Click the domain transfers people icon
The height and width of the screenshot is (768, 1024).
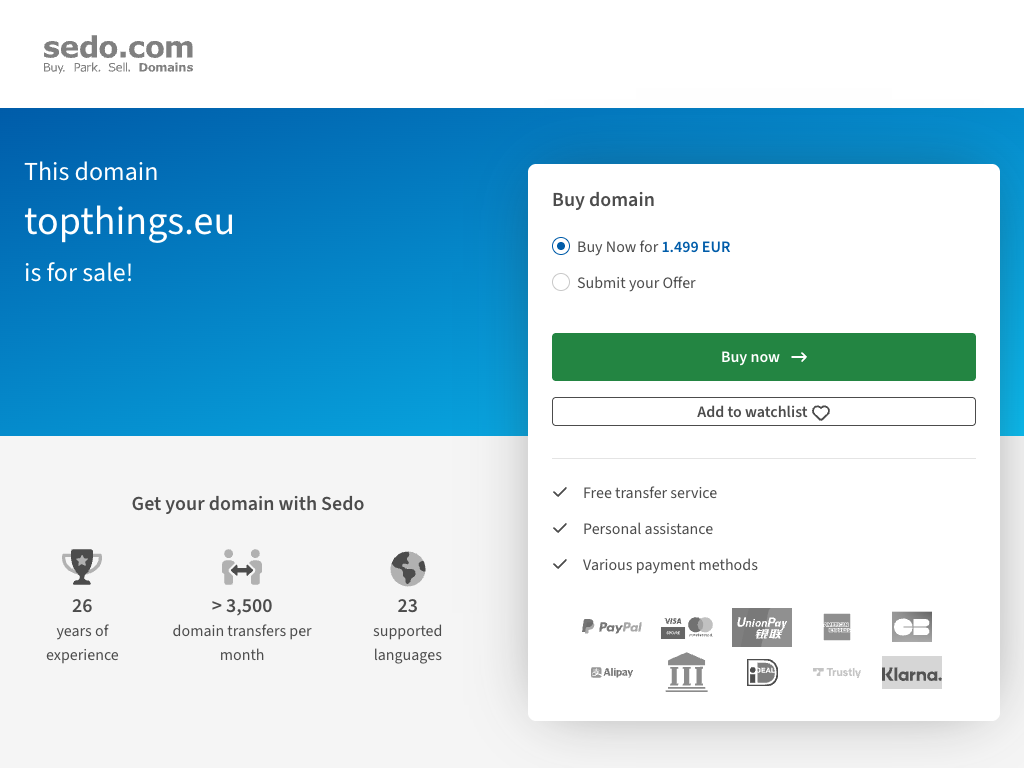click(242, 567)
